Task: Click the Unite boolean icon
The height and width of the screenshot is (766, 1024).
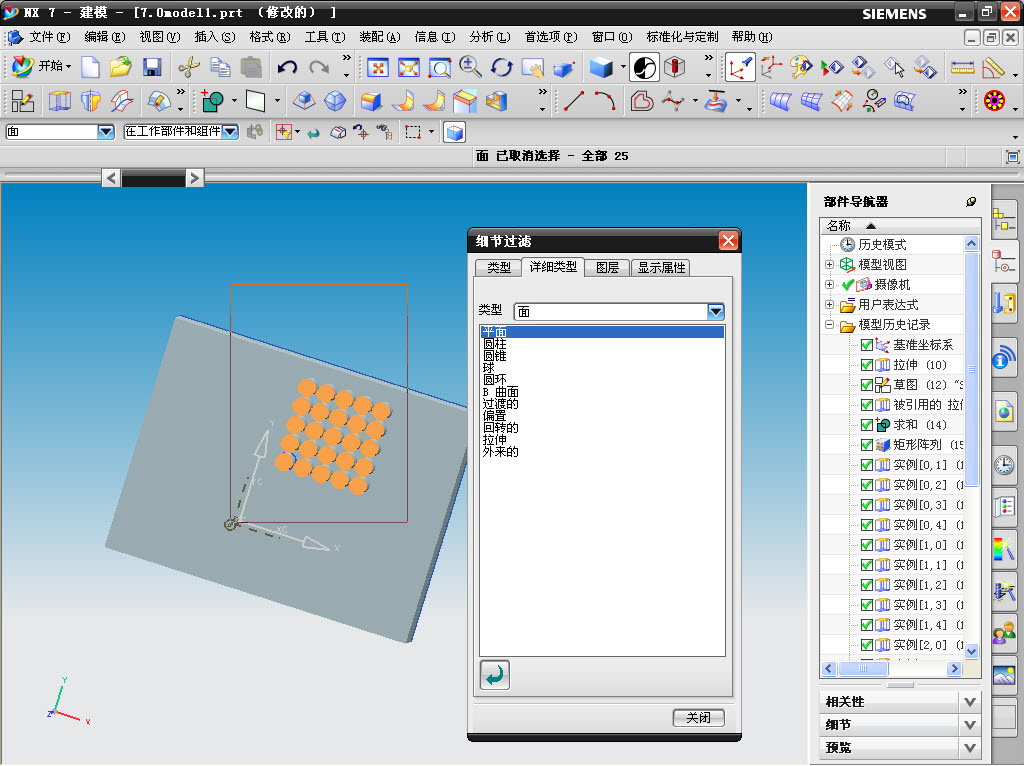Action: [x=212, y=101]
